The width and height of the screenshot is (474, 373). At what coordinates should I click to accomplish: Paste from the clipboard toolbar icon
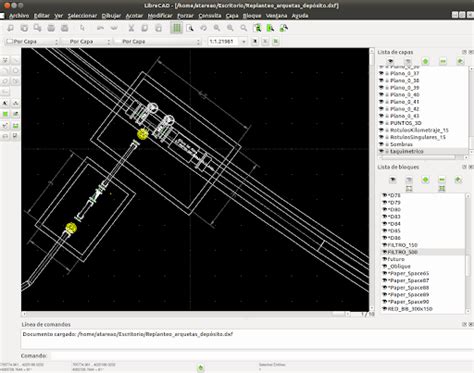158,28
